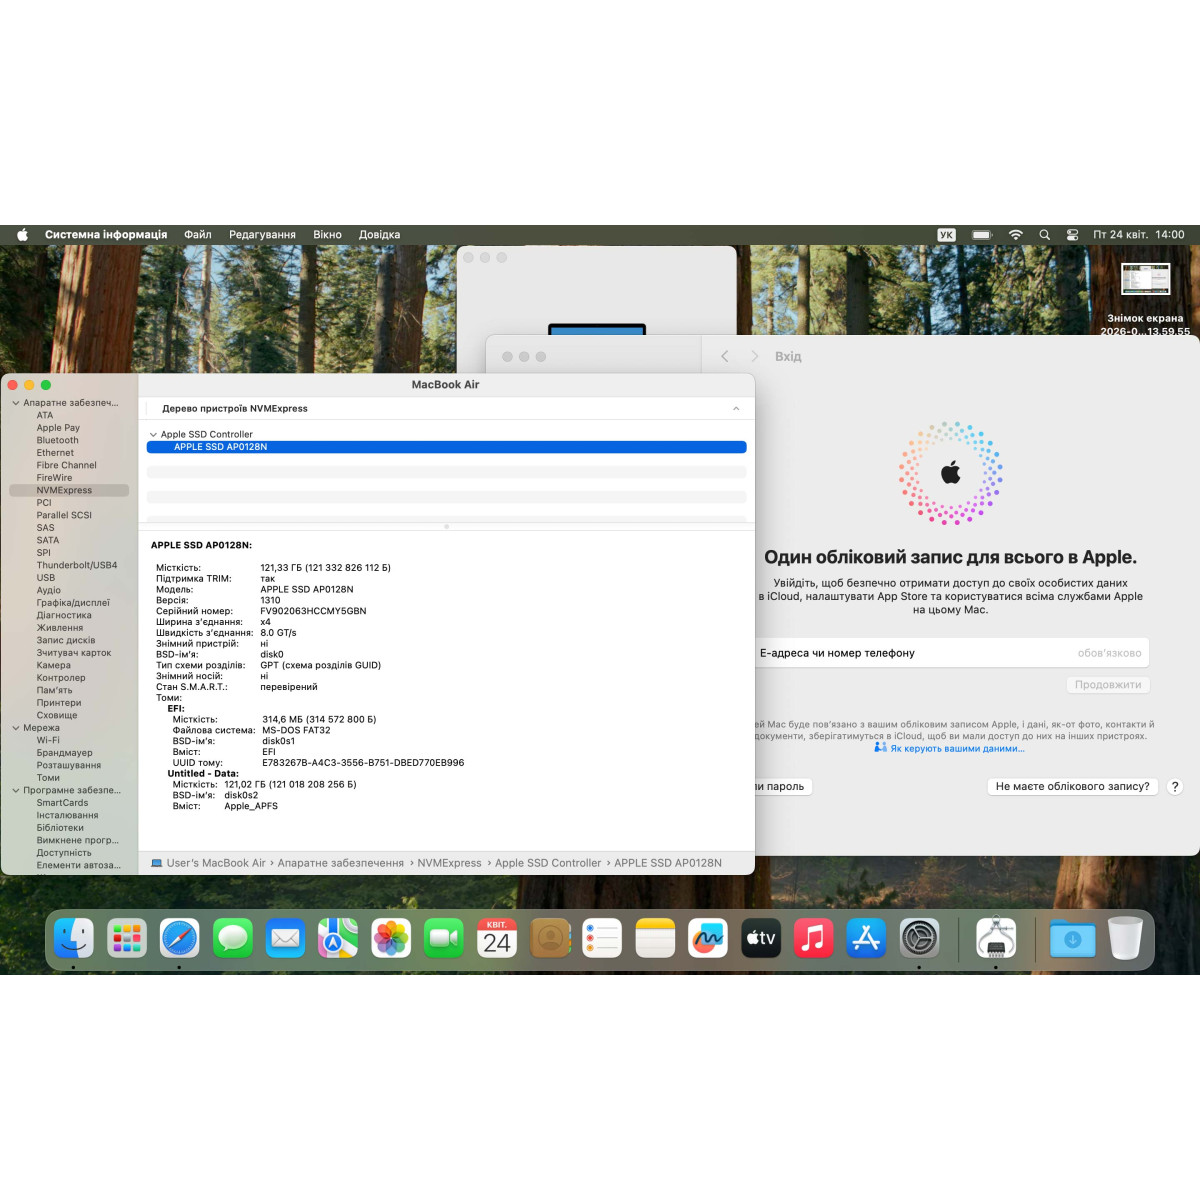Collapse the Apple SSD Controller tree node
The image size is (1200, 1200).
pos(153,434)
